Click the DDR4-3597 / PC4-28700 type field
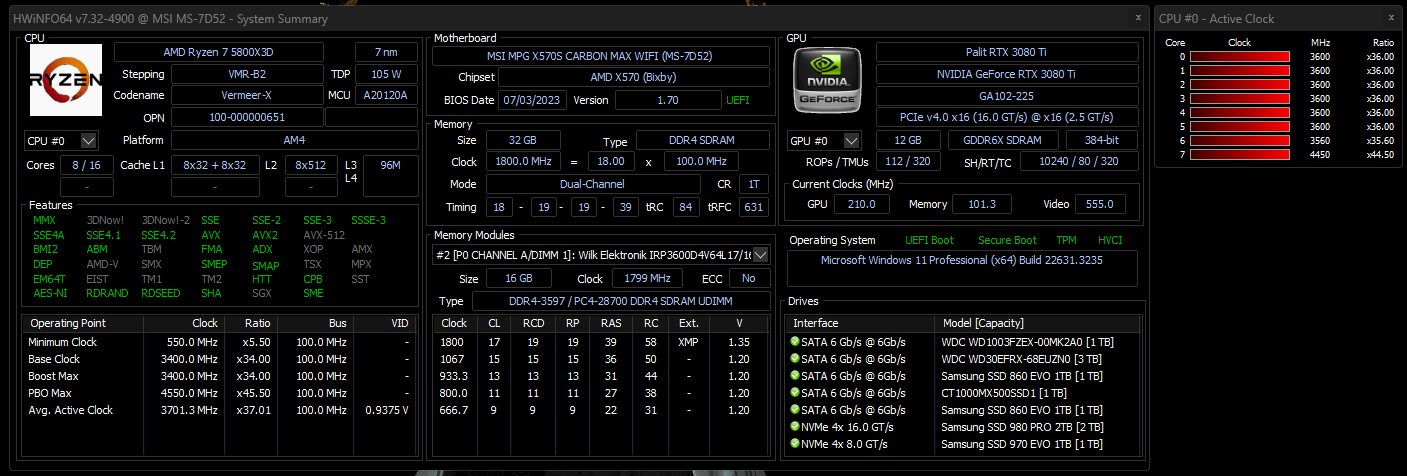 620,301
